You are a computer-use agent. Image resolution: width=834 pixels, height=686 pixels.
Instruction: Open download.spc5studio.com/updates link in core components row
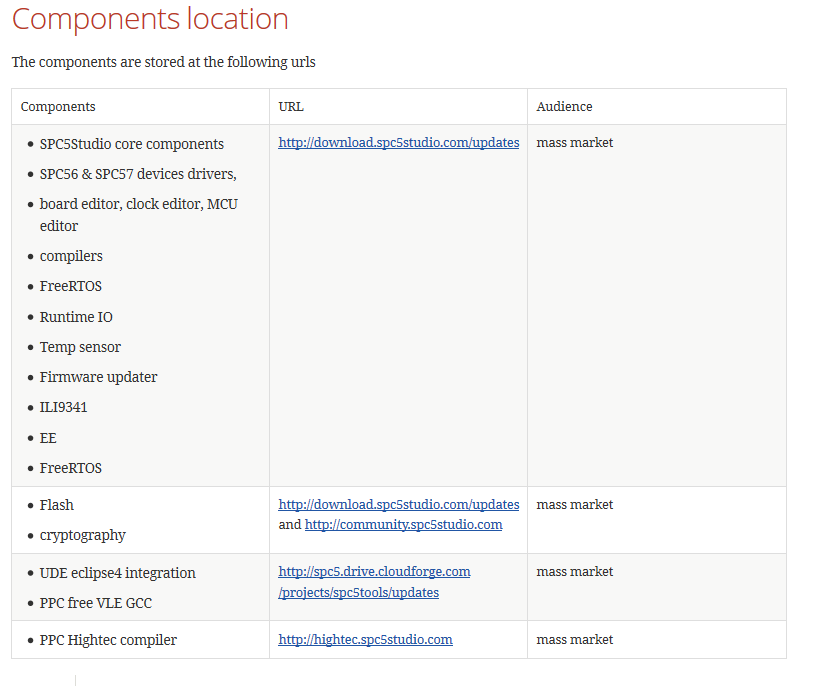click(398, 143)
